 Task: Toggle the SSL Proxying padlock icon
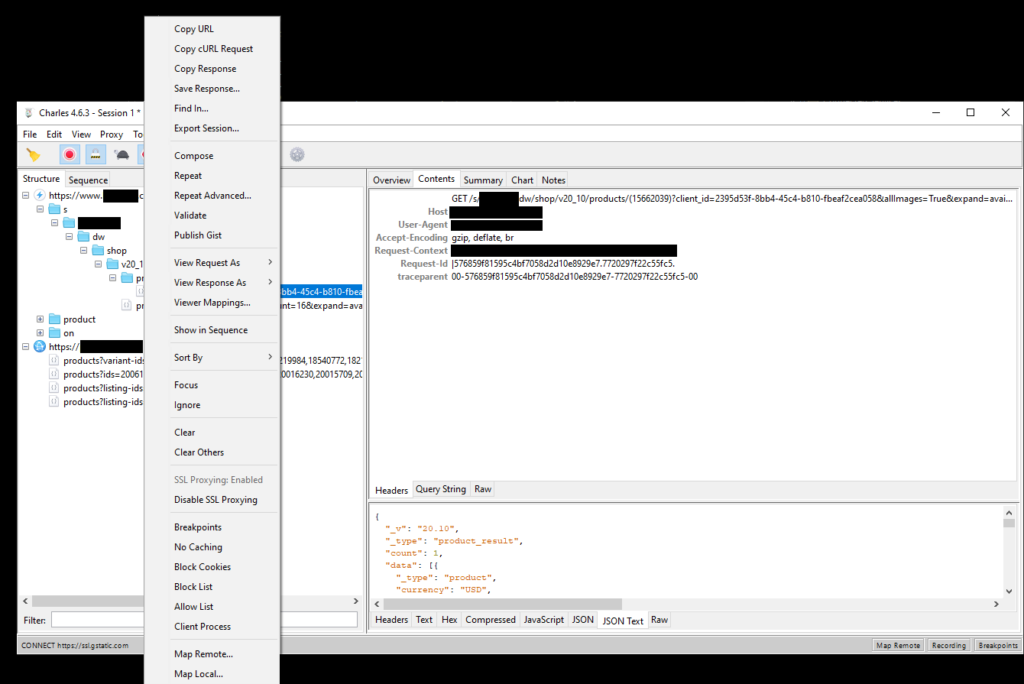click(95, 155)
